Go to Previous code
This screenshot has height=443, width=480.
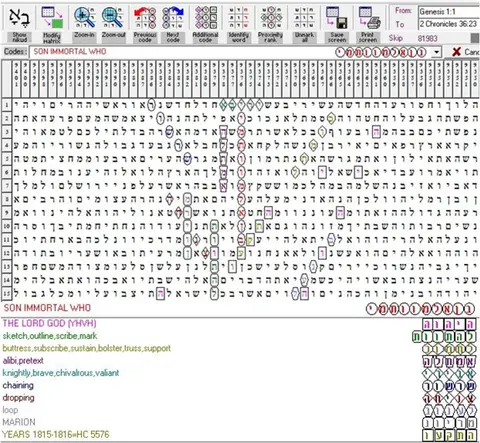145,18
